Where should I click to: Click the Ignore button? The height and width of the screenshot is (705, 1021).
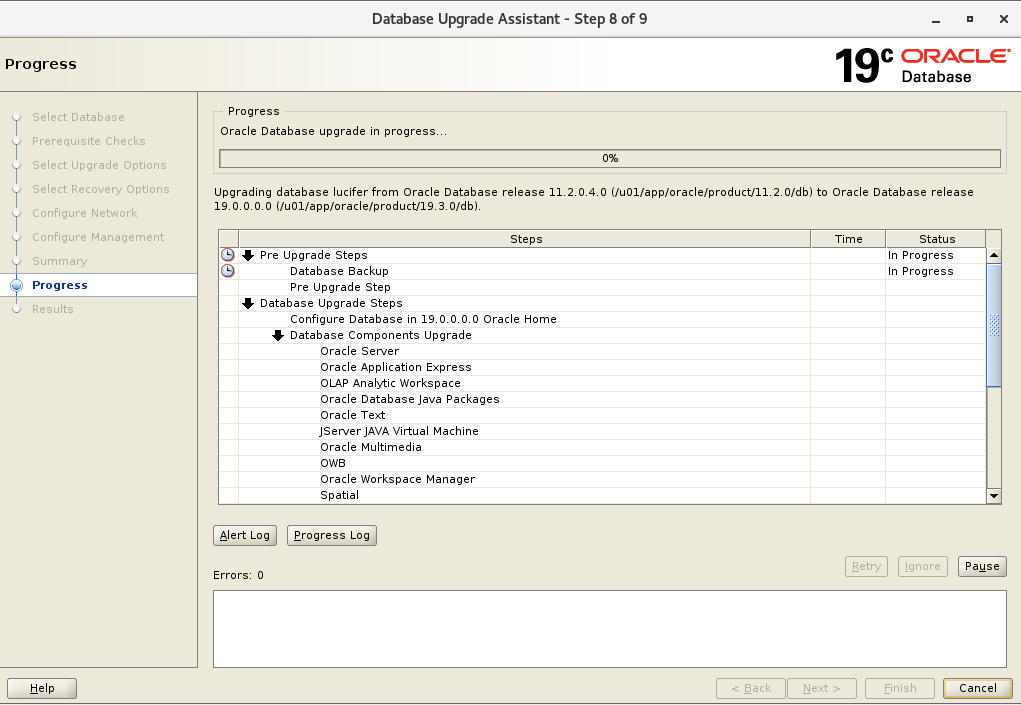pos(922,566)
